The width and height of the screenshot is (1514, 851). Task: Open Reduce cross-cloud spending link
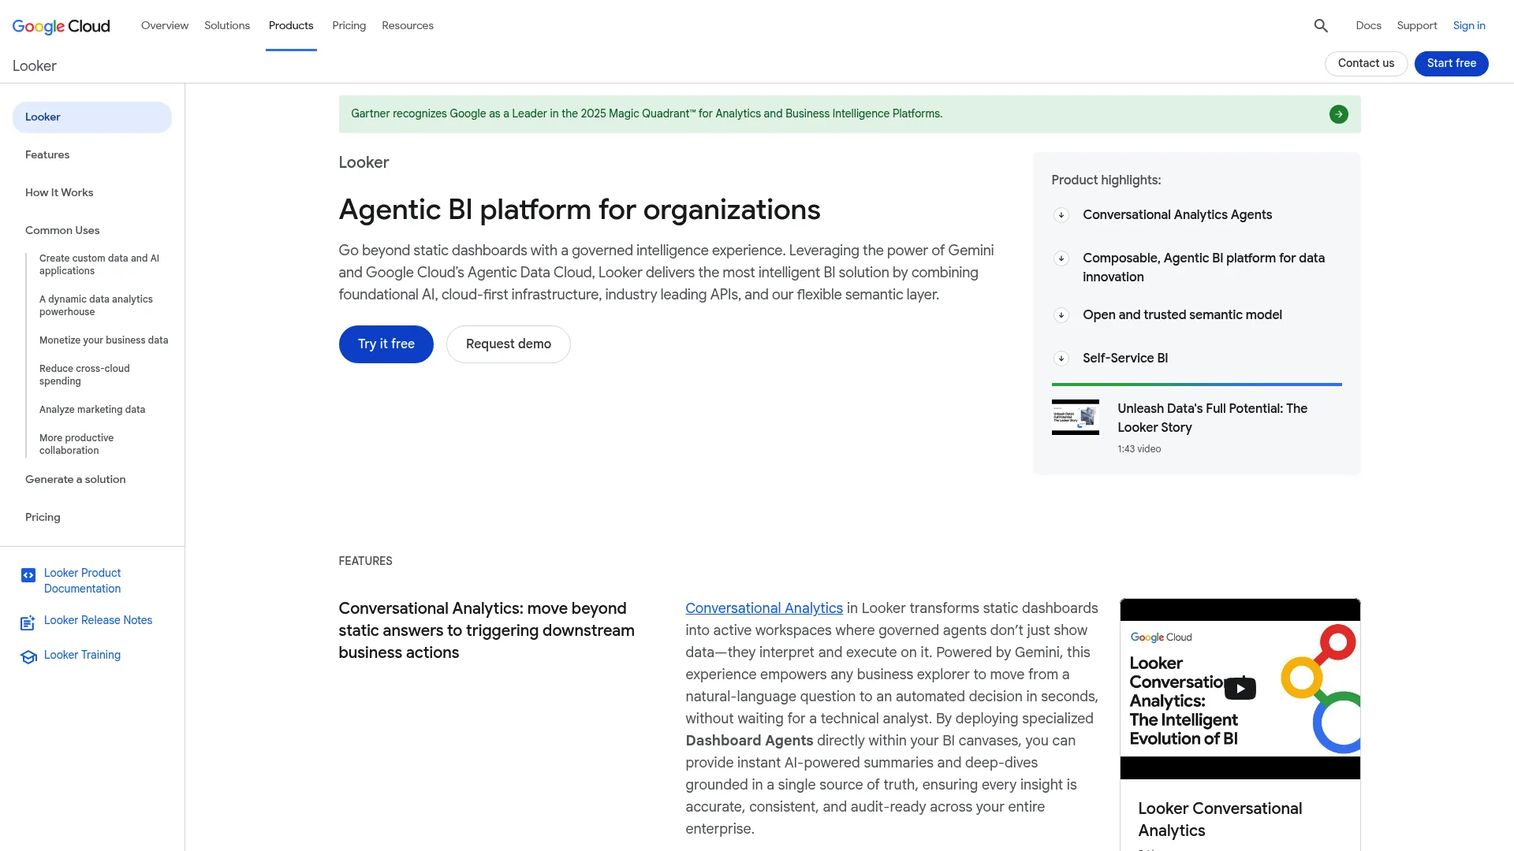pyautogui.click(x=85, y=375)
